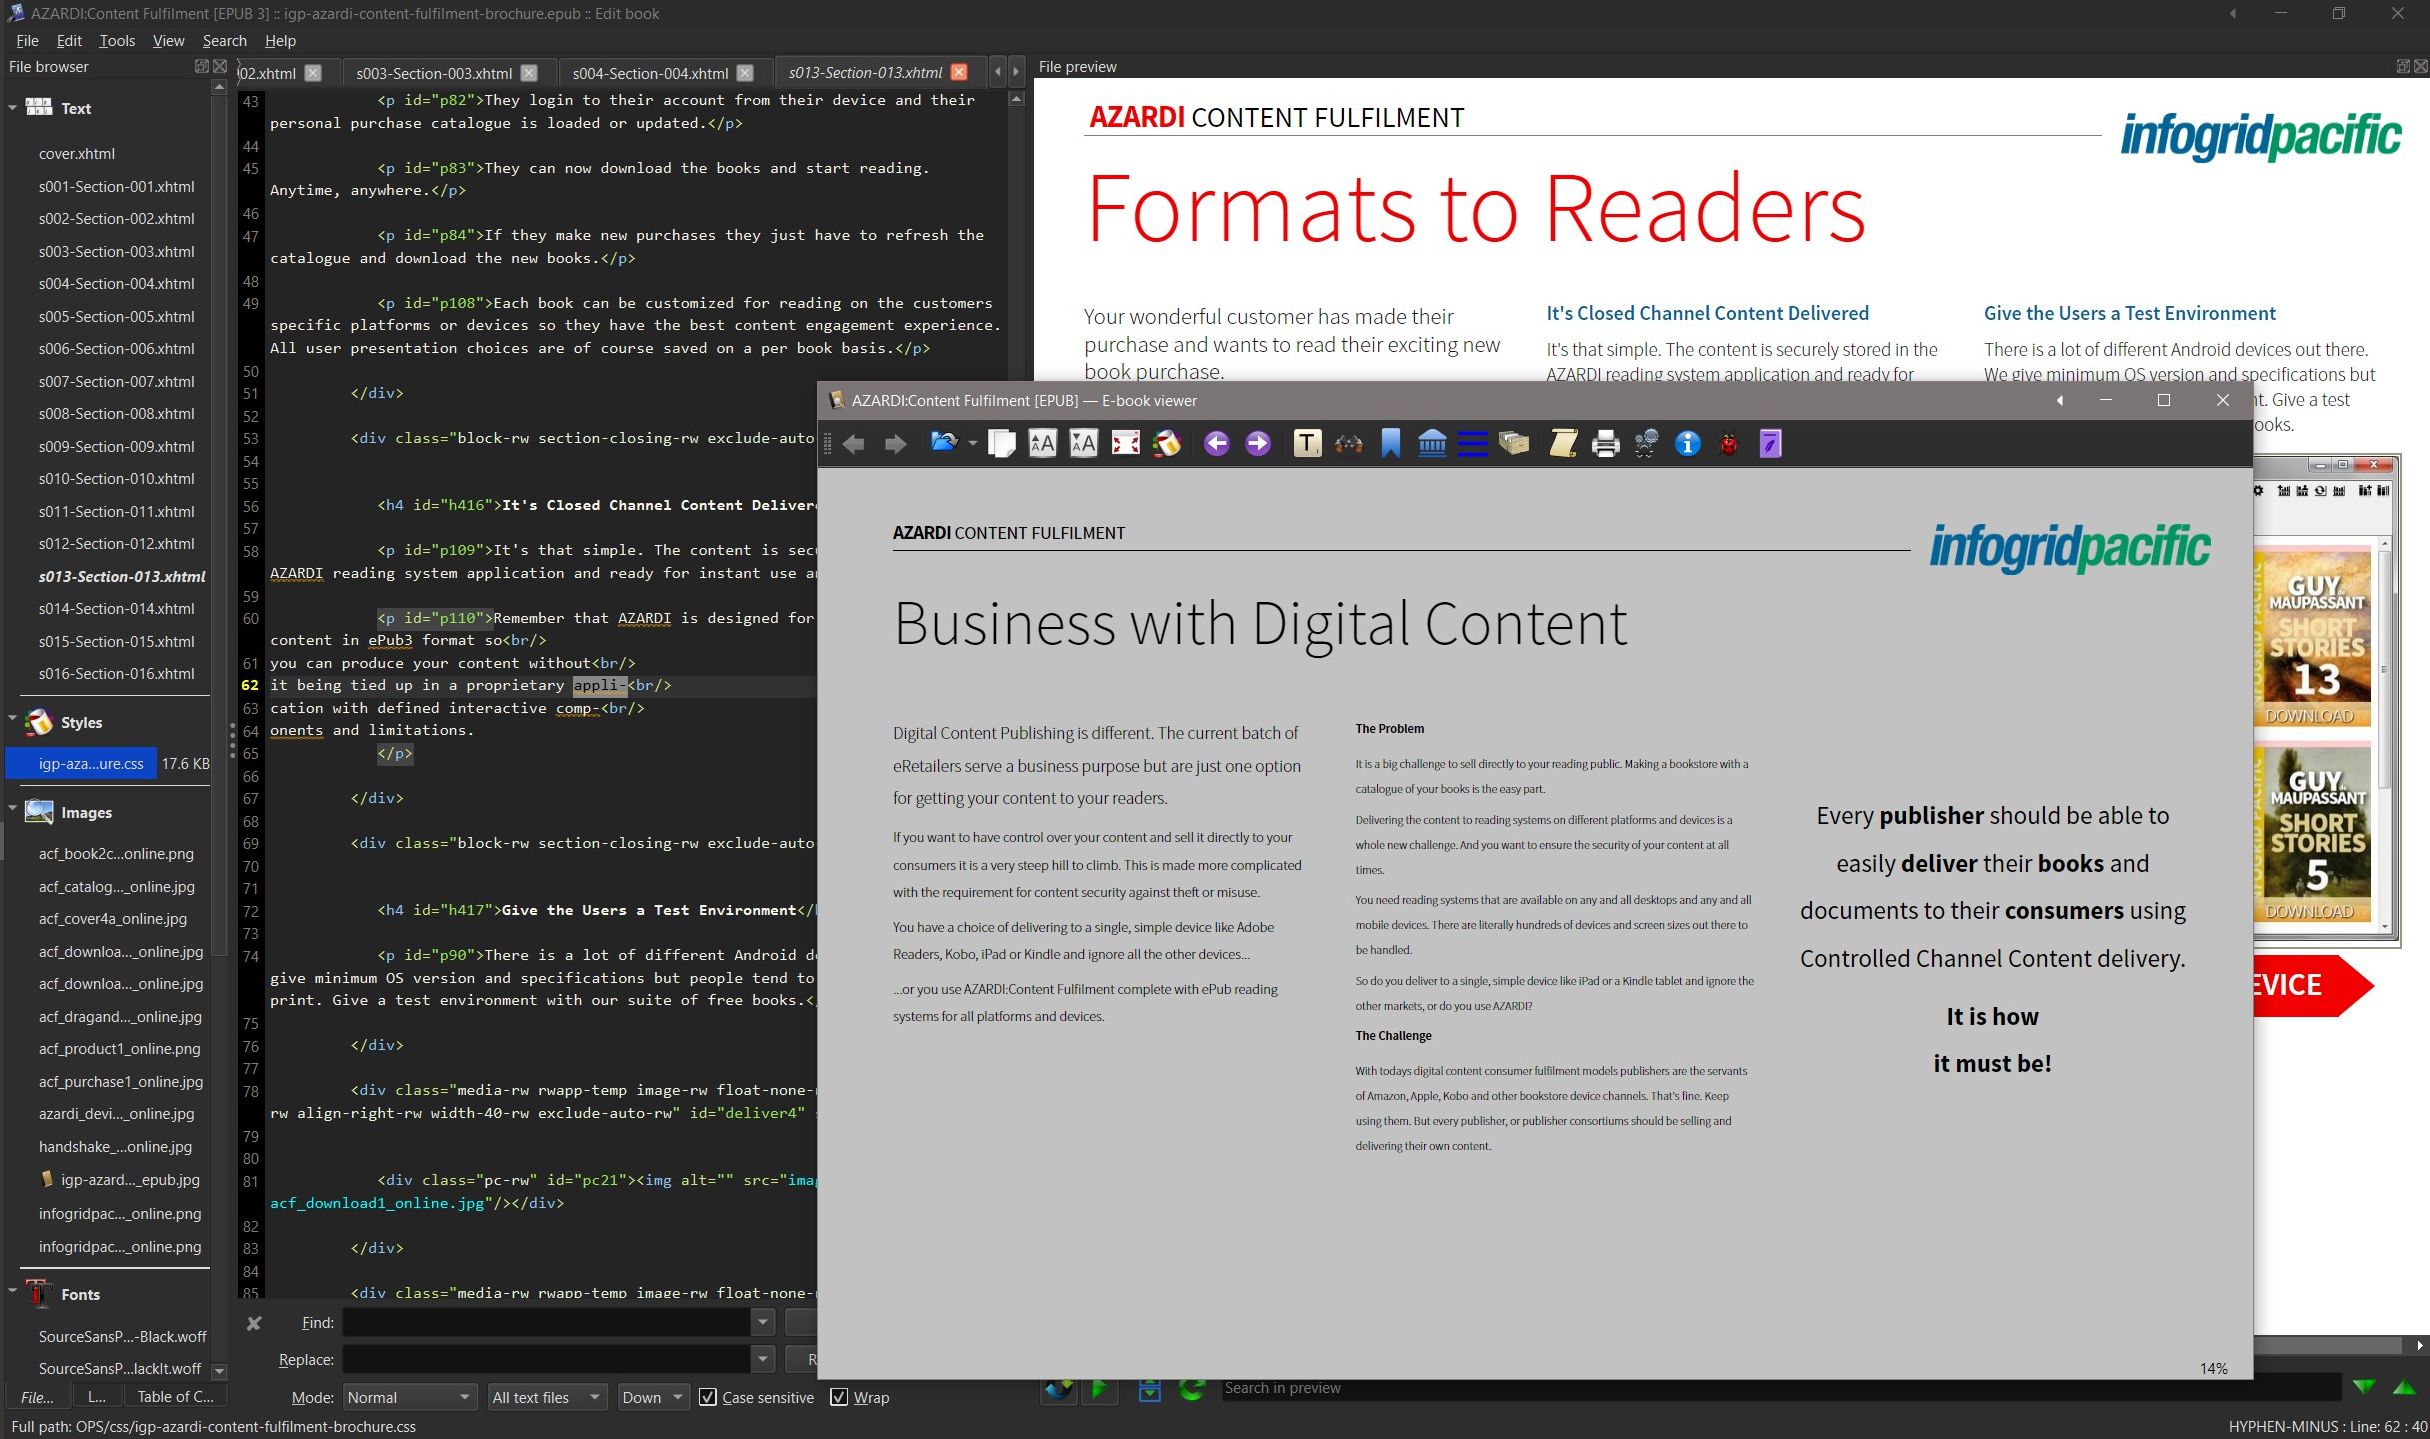Collapse the Styles section in File browser
Image resolution: width=2430 pixels, height=1439 pixels.
click(13, 720)
